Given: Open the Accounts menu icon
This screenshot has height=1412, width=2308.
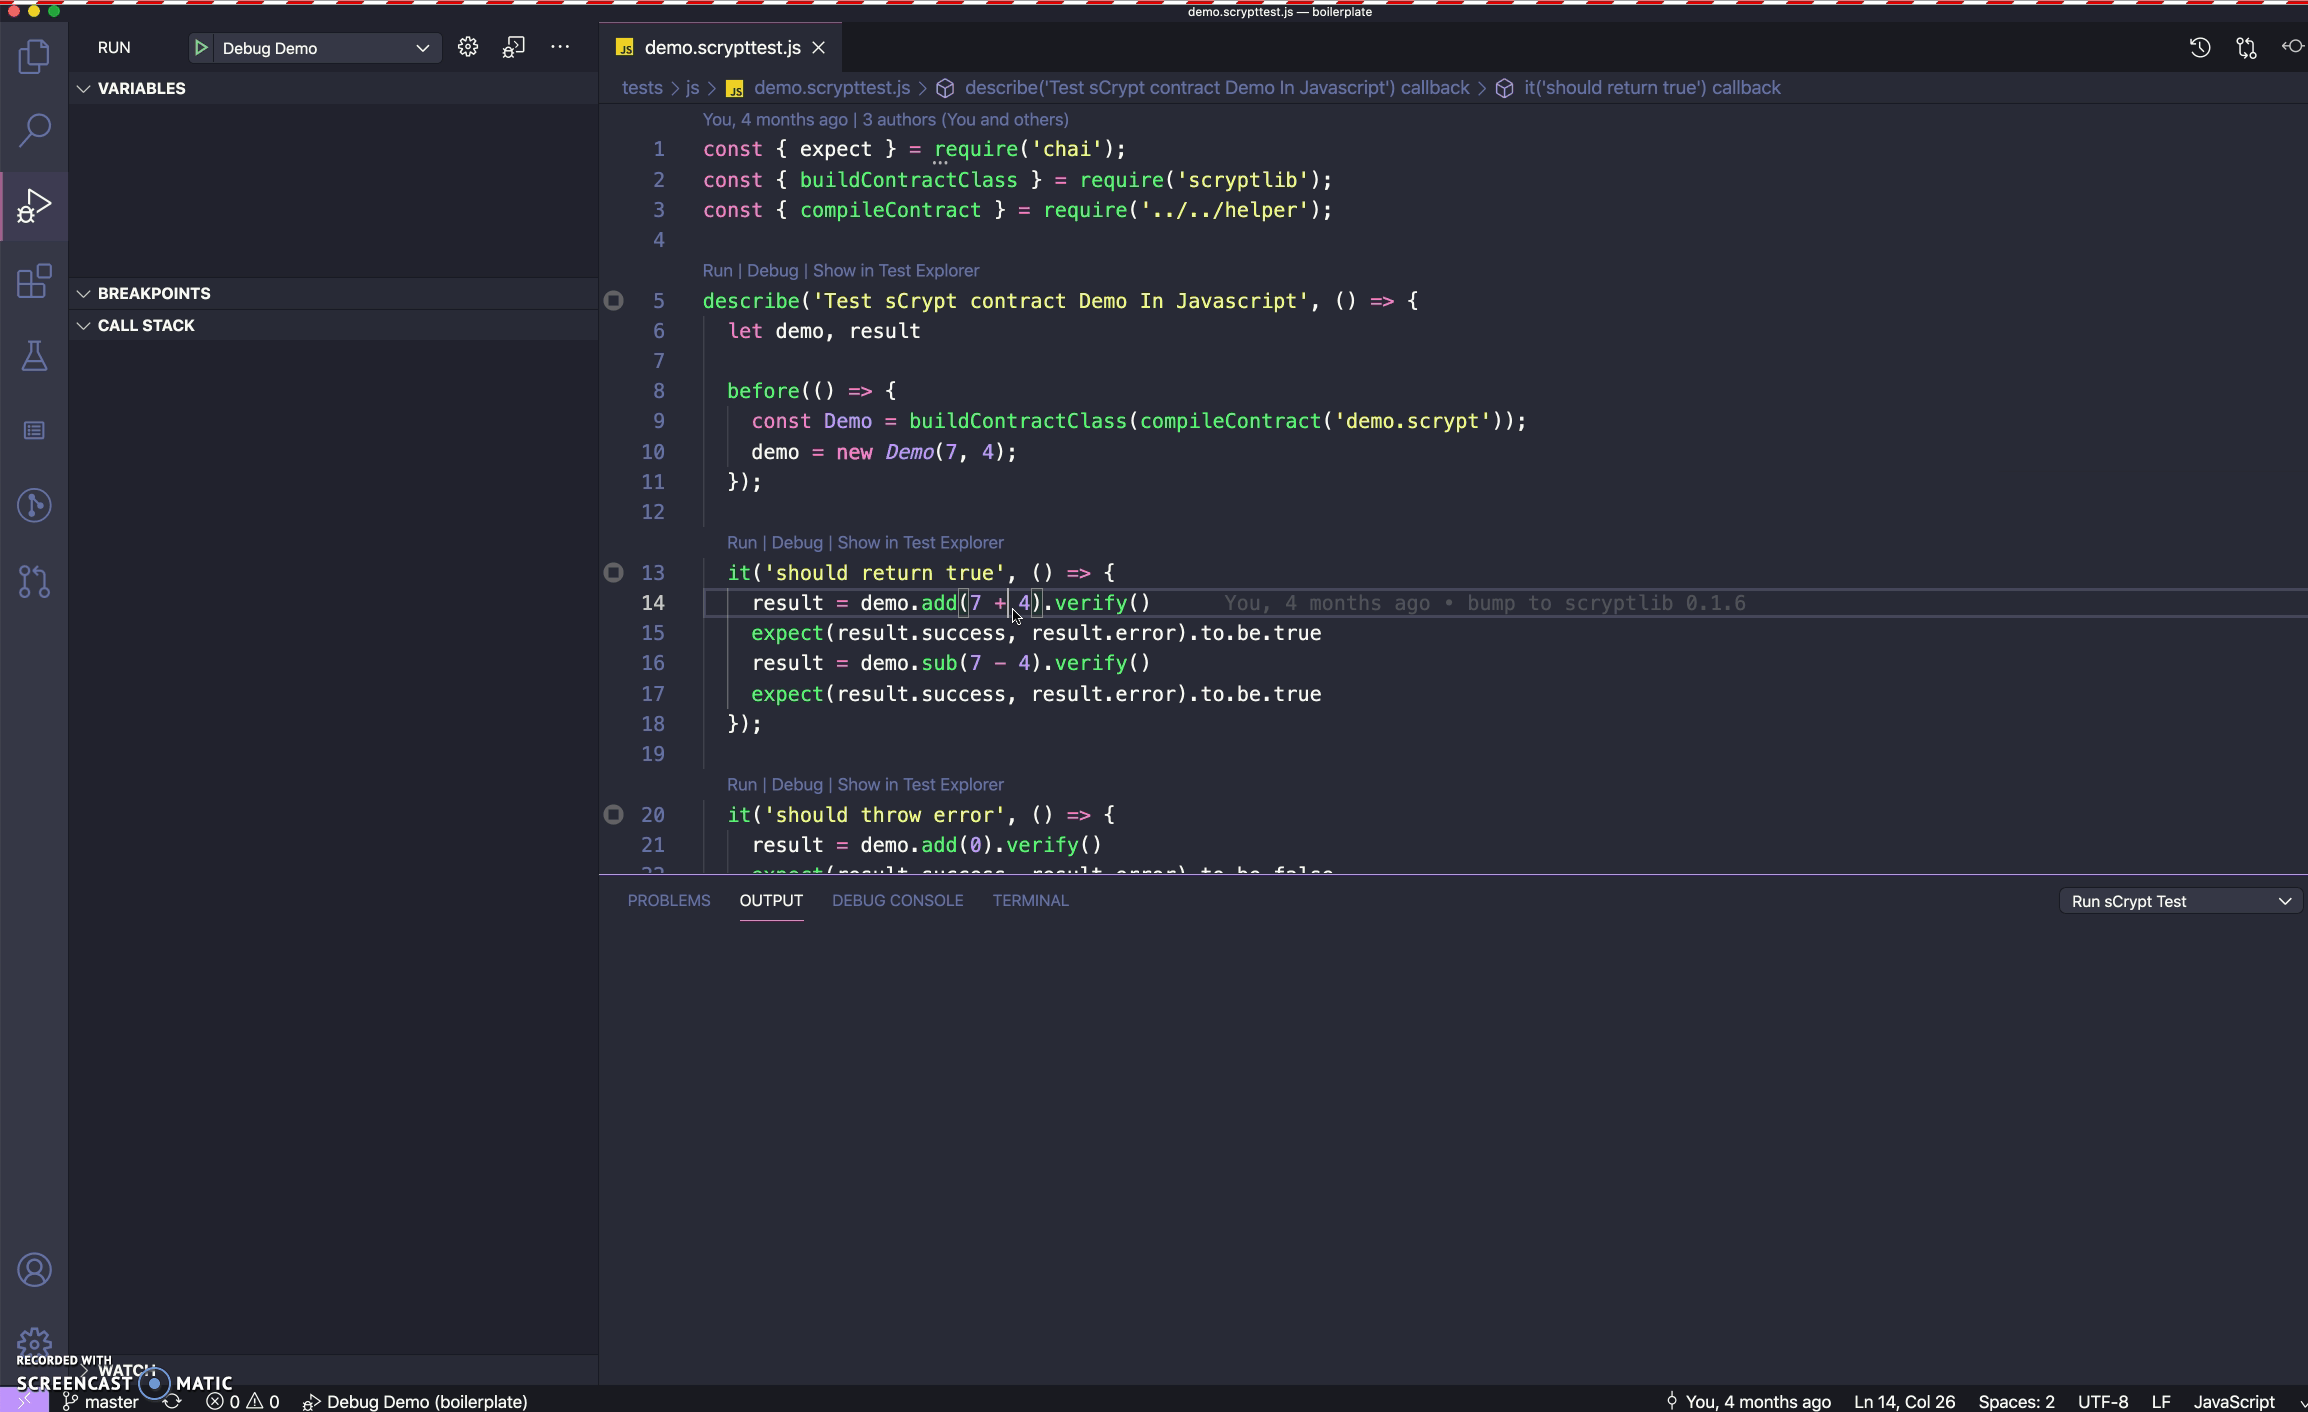Looking at the screenshot, I should coord(34,1270).
